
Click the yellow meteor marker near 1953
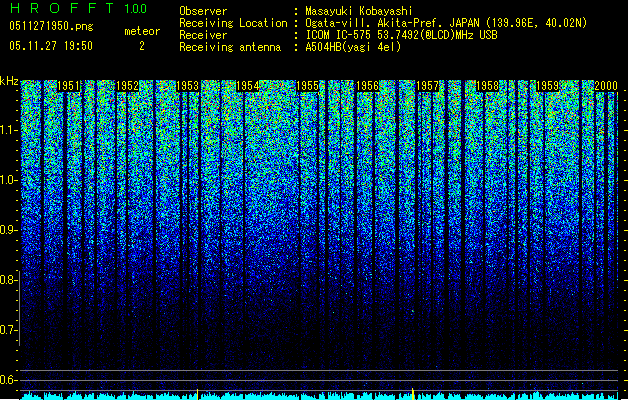click(x=198, y=394)
